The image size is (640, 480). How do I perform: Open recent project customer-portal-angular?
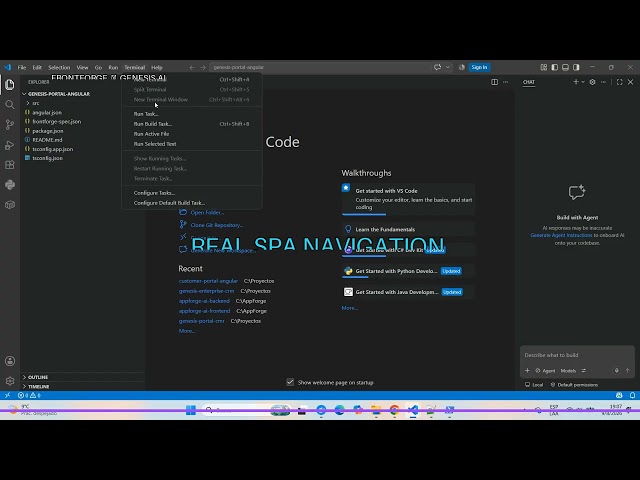208,281
